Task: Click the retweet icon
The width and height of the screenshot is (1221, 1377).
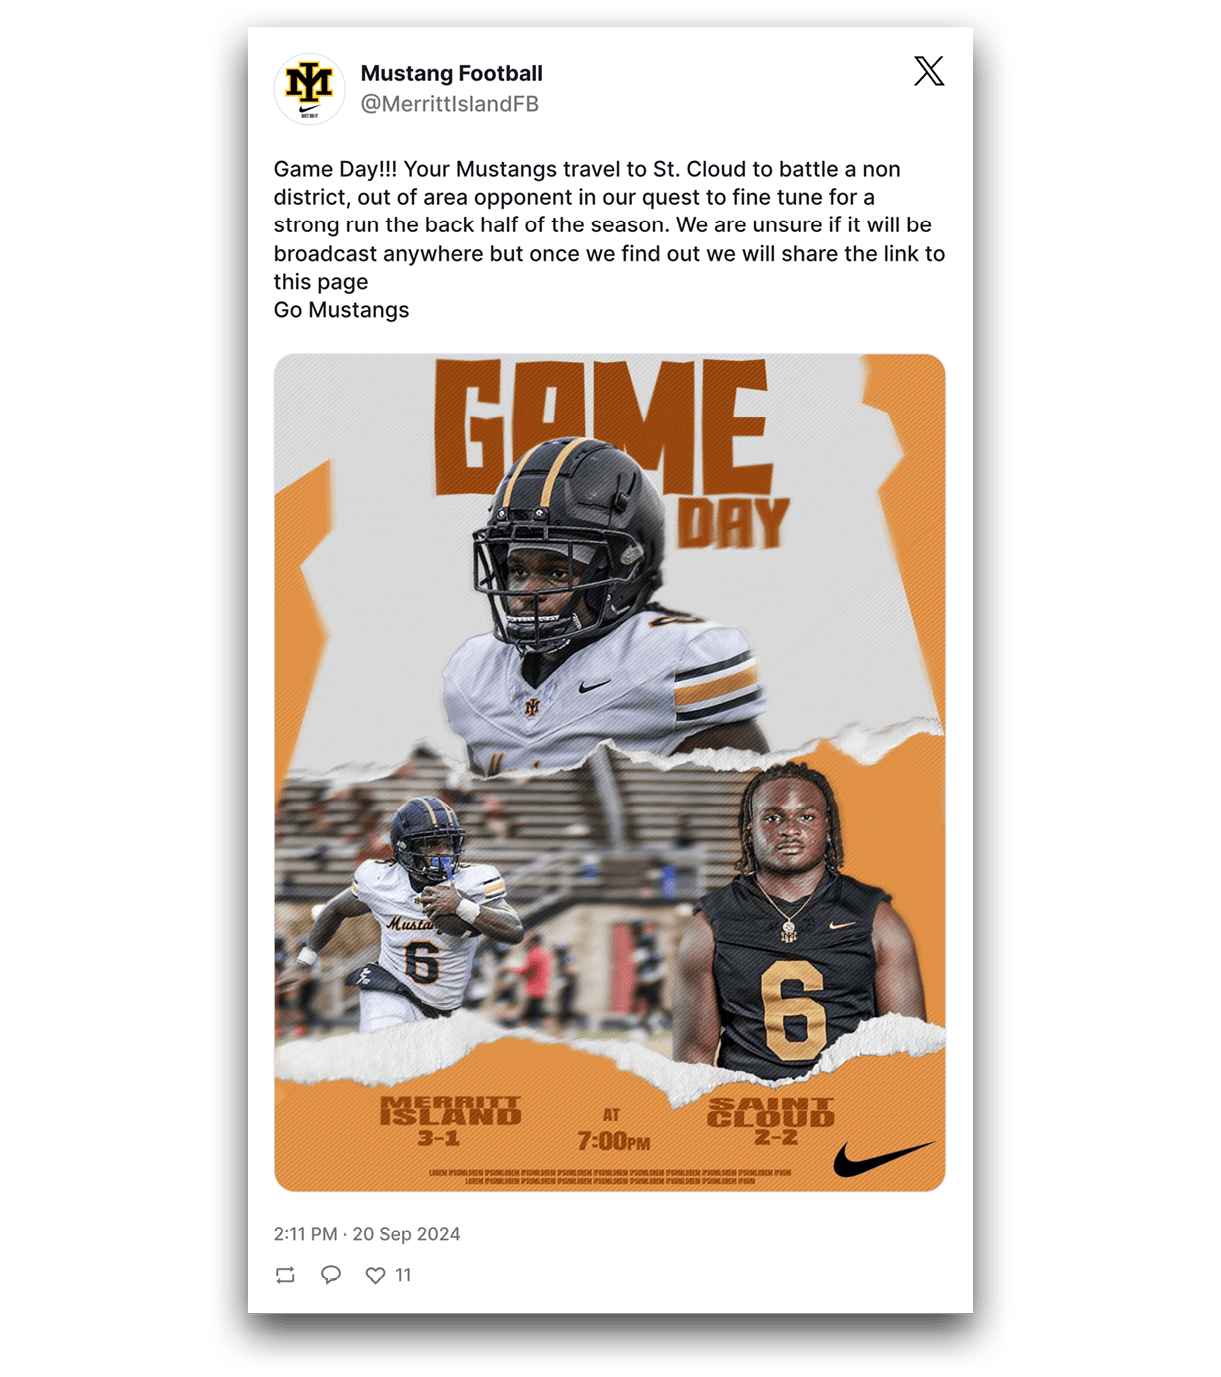Action: [285, 1275]
